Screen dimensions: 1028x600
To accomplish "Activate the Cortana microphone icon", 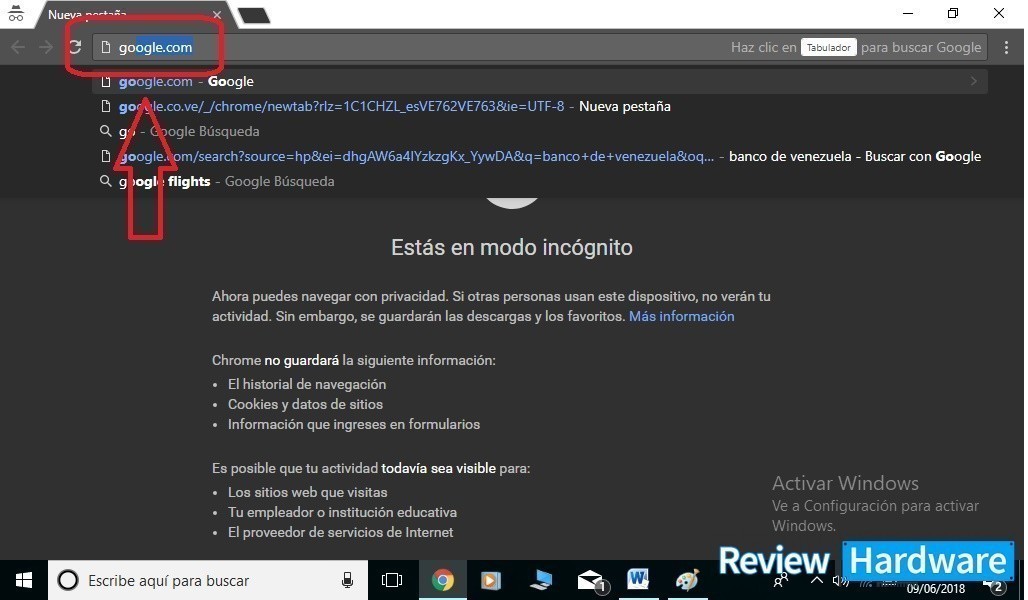I will pyautogui.click(x=347, y=580).
